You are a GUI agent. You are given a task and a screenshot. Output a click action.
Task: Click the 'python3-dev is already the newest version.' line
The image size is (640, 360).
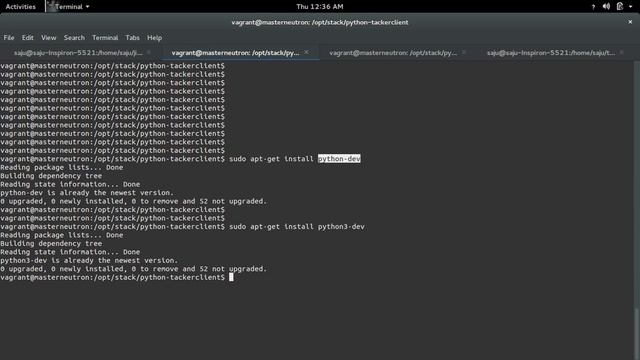89,260
